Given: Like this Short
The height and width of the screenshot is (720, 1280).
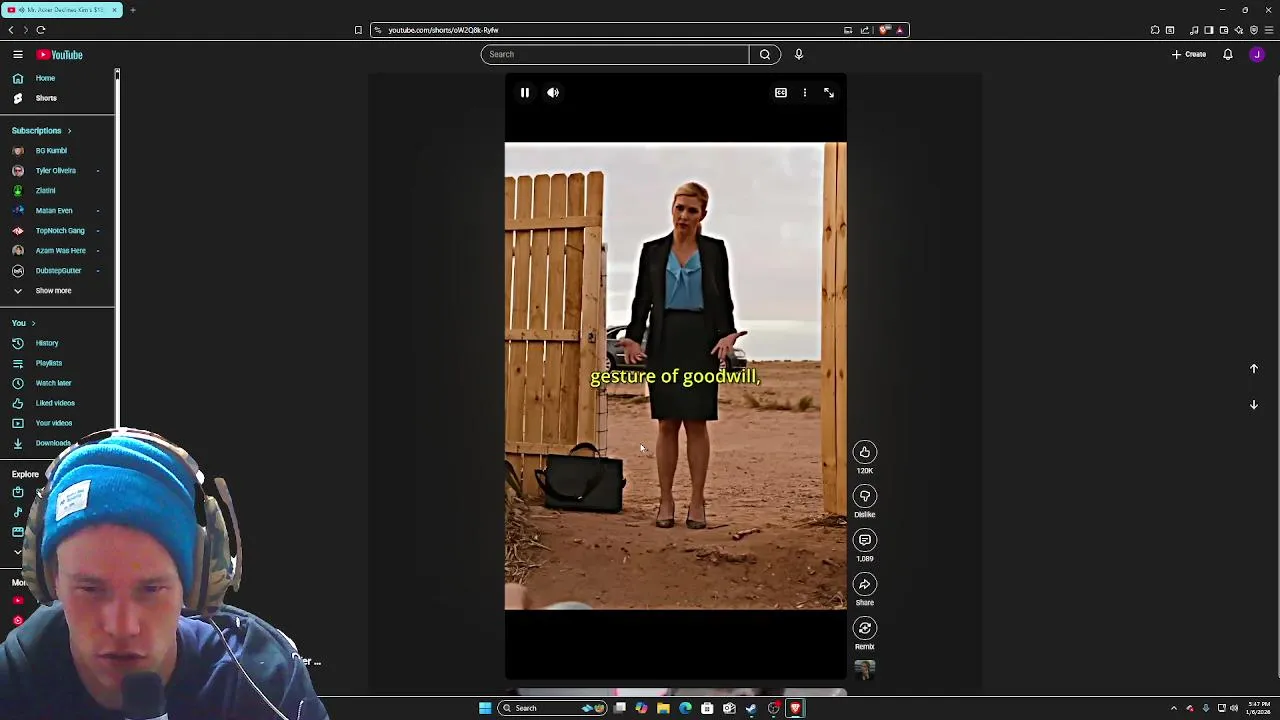Looking at the screenshot, I should click(x=865, y=452).
